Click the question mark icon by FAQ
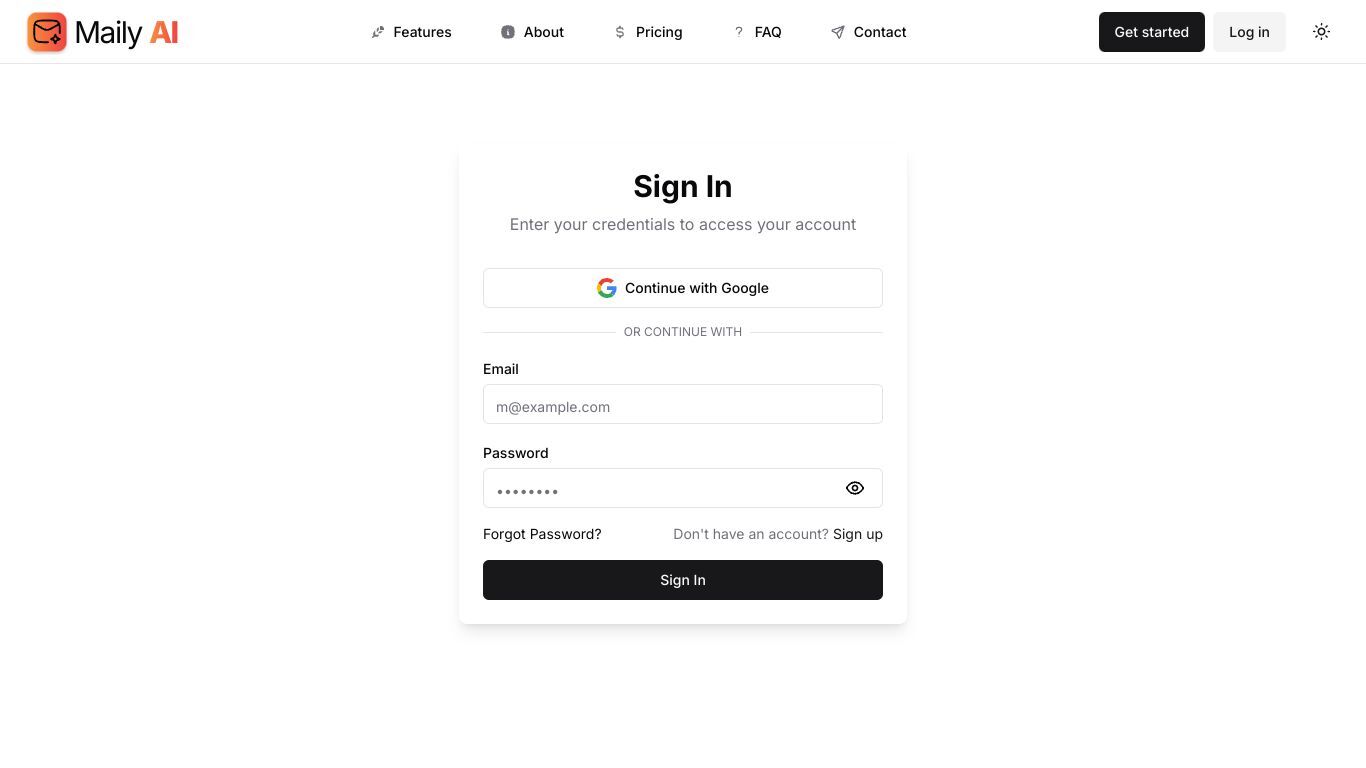This screenshot has width=1366, height=768. coord(739,32)
